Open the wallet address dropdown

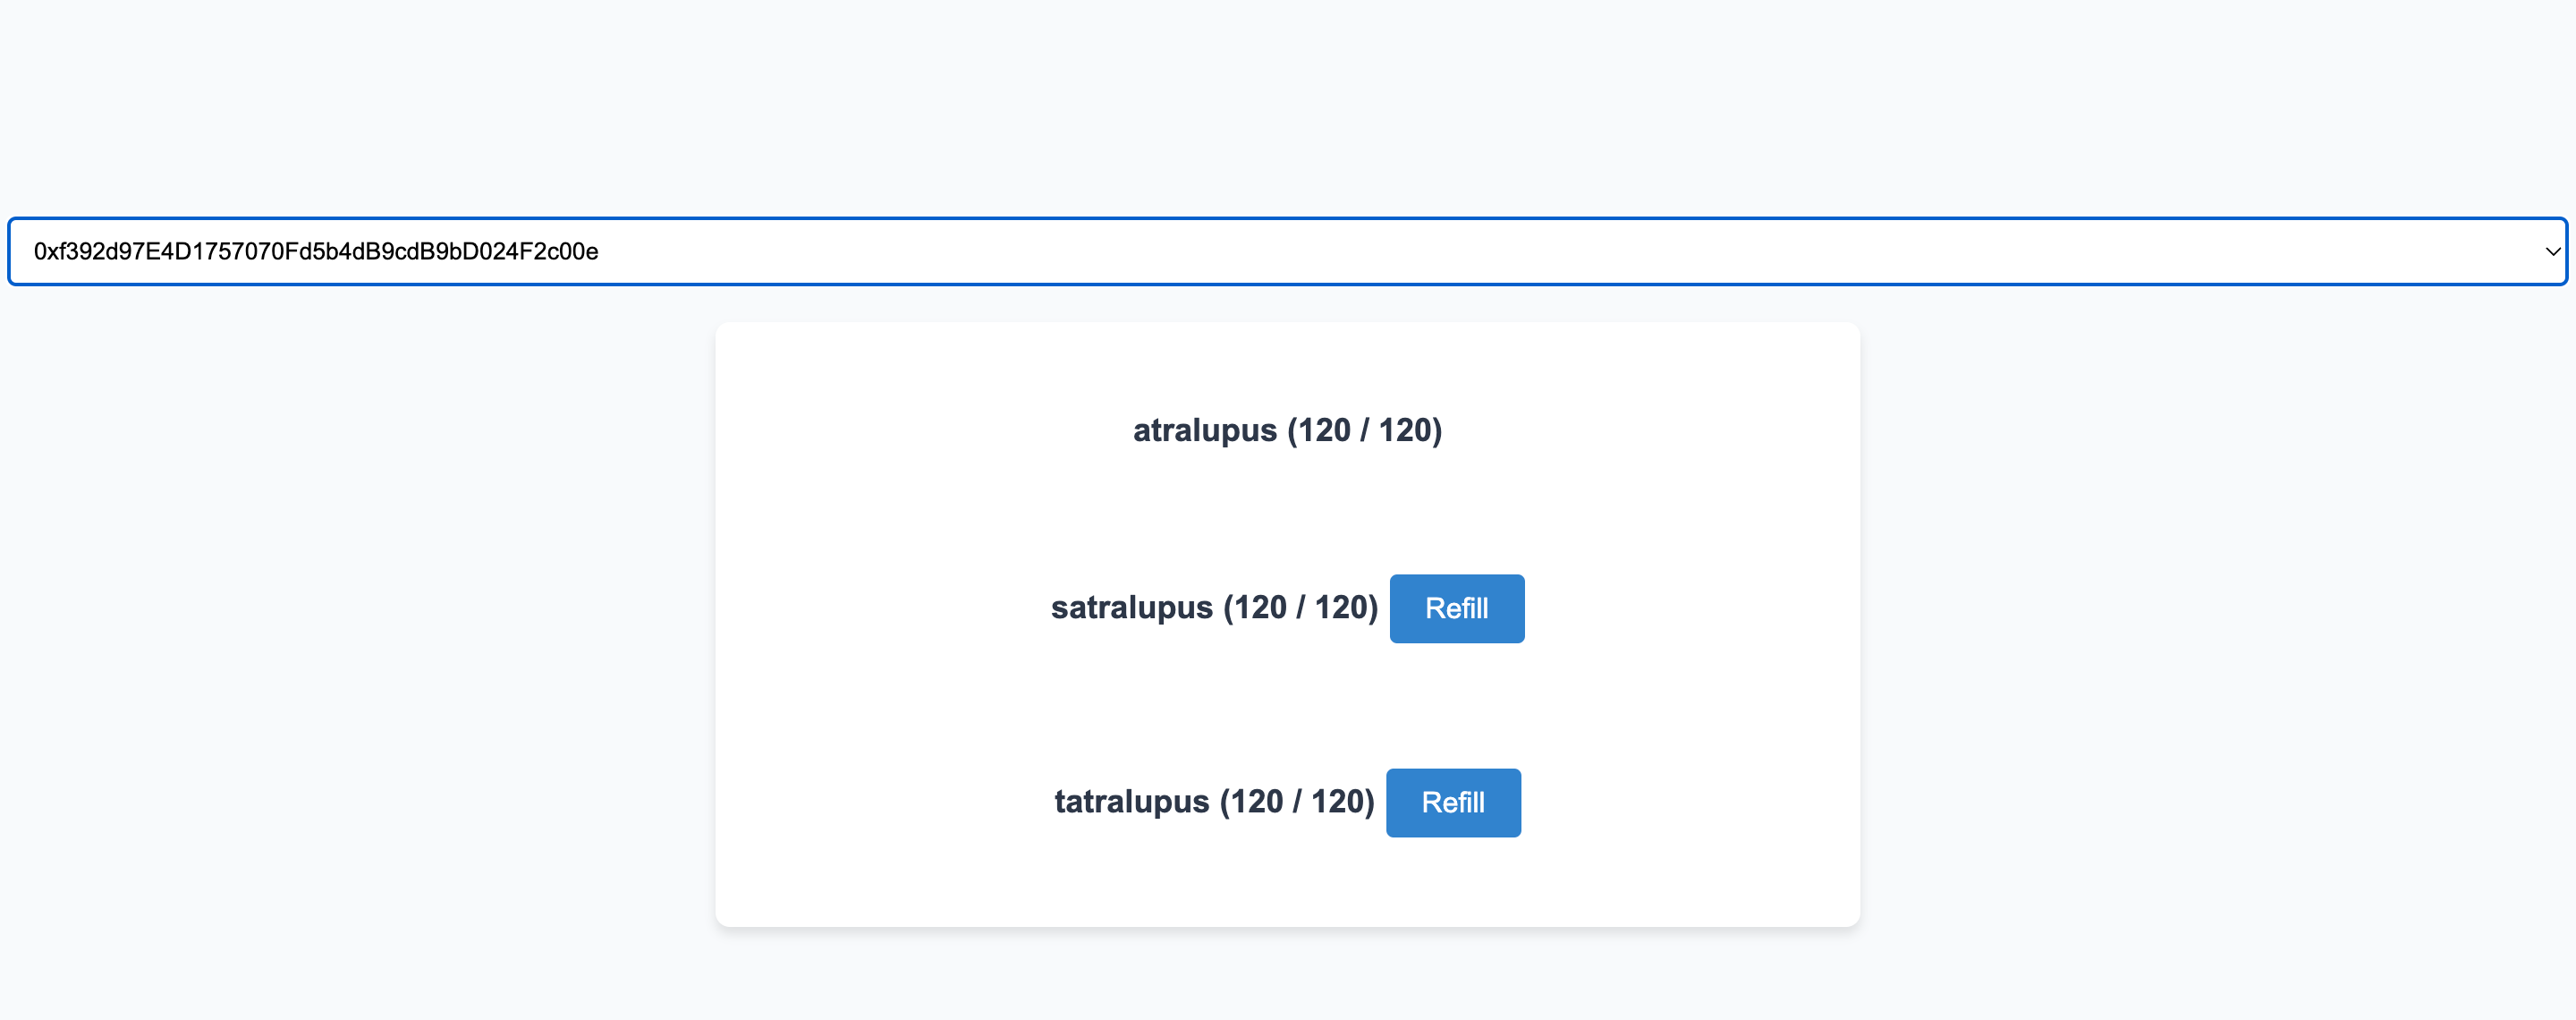click(x=1286, y=251)
